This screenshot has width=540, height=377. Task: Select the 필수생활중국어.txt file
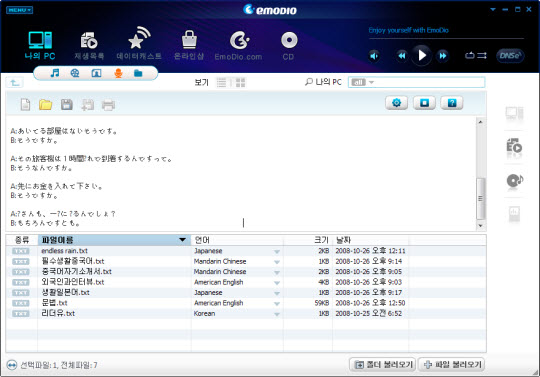coord(73,261)
